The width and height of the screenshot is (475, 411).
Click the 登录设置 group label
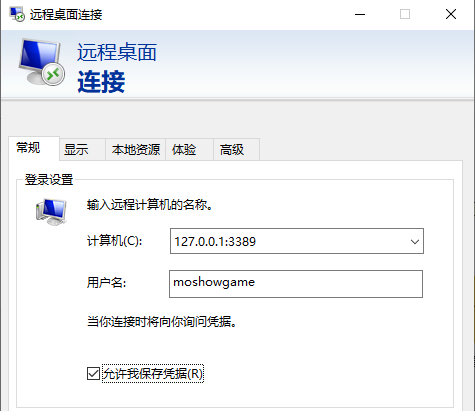49,180
